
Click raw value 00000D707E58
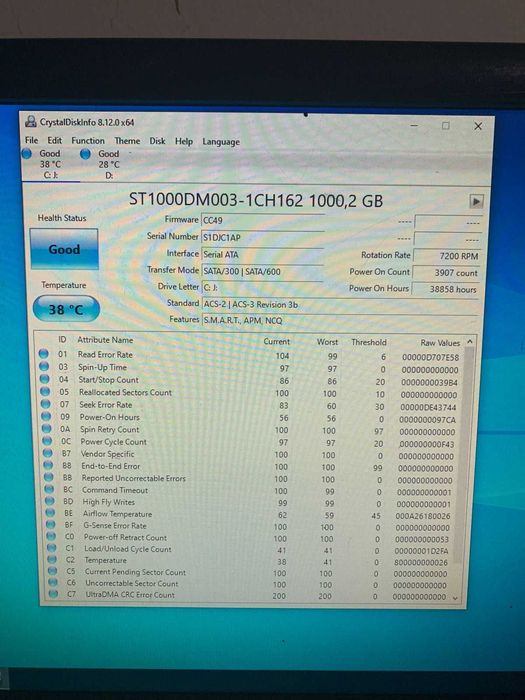click(430, 357)
